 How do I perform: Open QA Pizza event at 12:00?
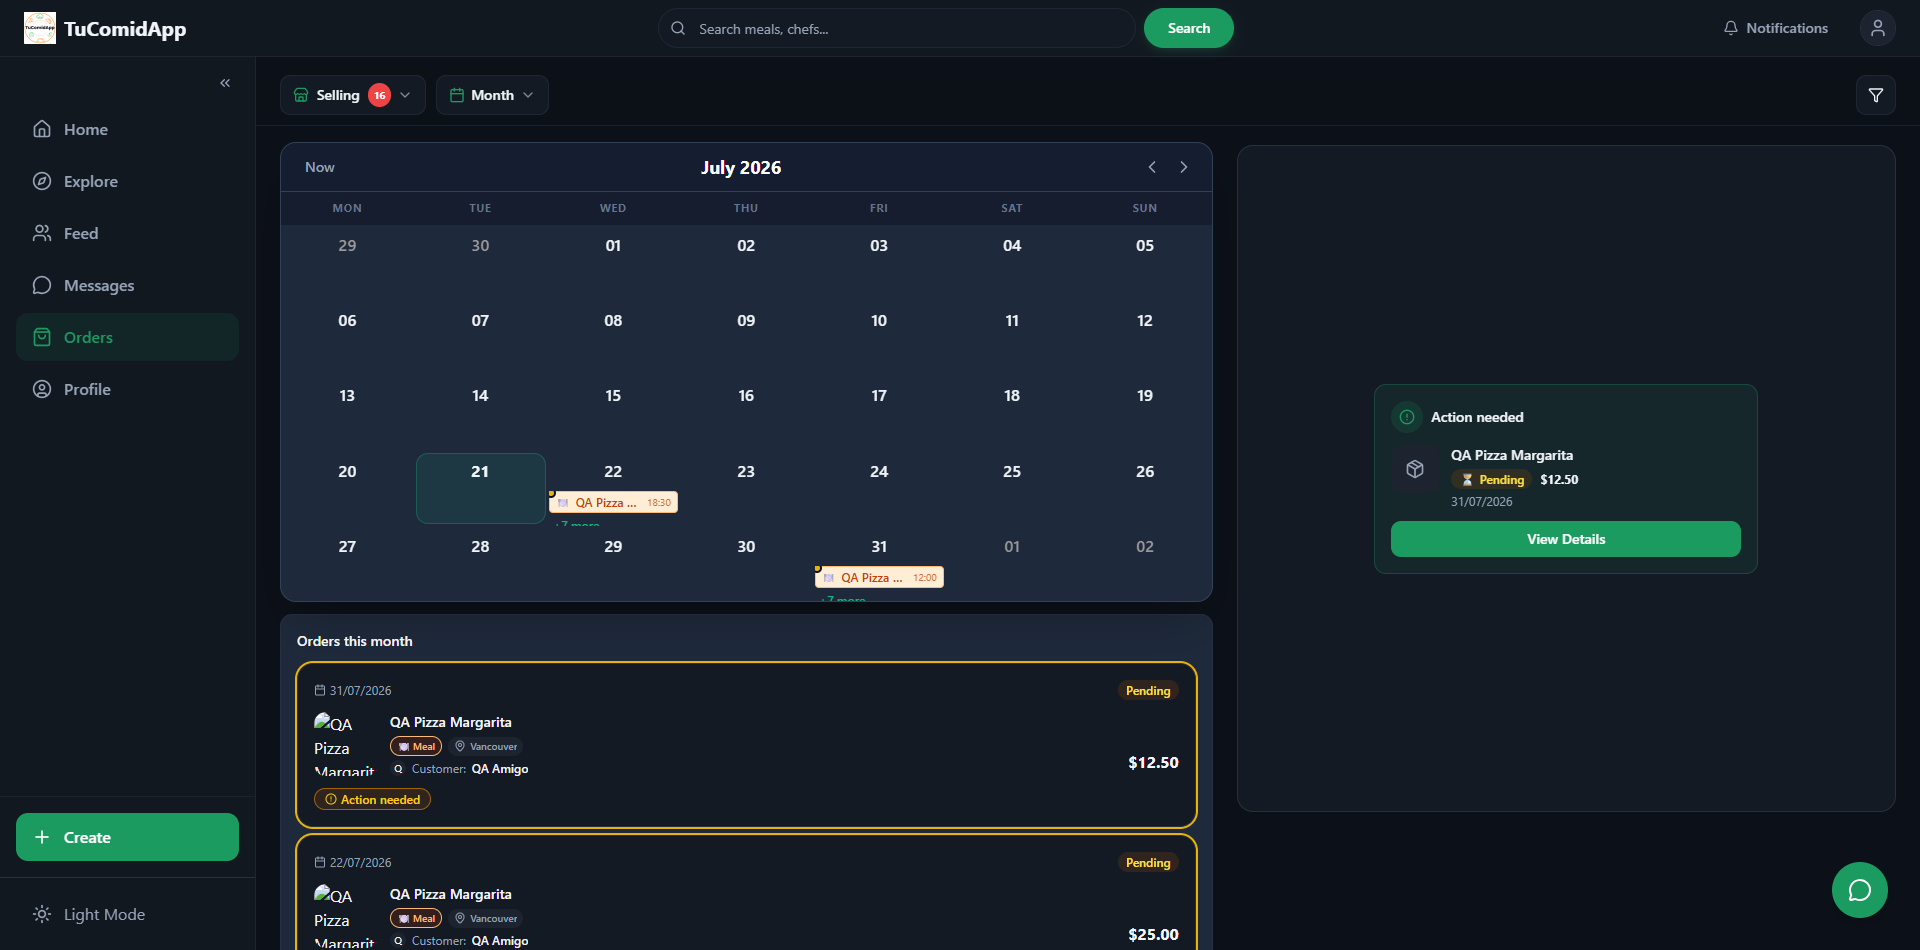[x=879, y=577]
